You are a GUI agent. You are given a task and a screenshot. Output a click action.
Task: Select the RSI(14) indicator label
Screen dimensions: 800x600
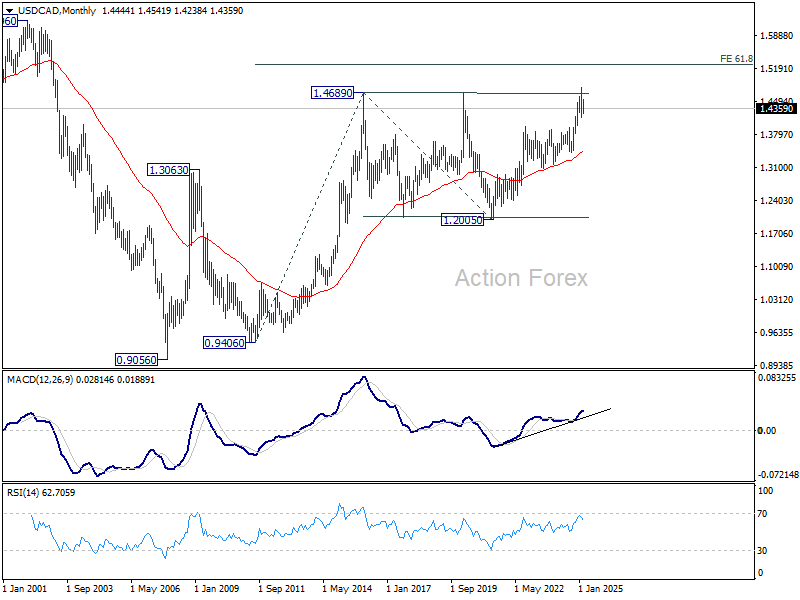[24, 492]
